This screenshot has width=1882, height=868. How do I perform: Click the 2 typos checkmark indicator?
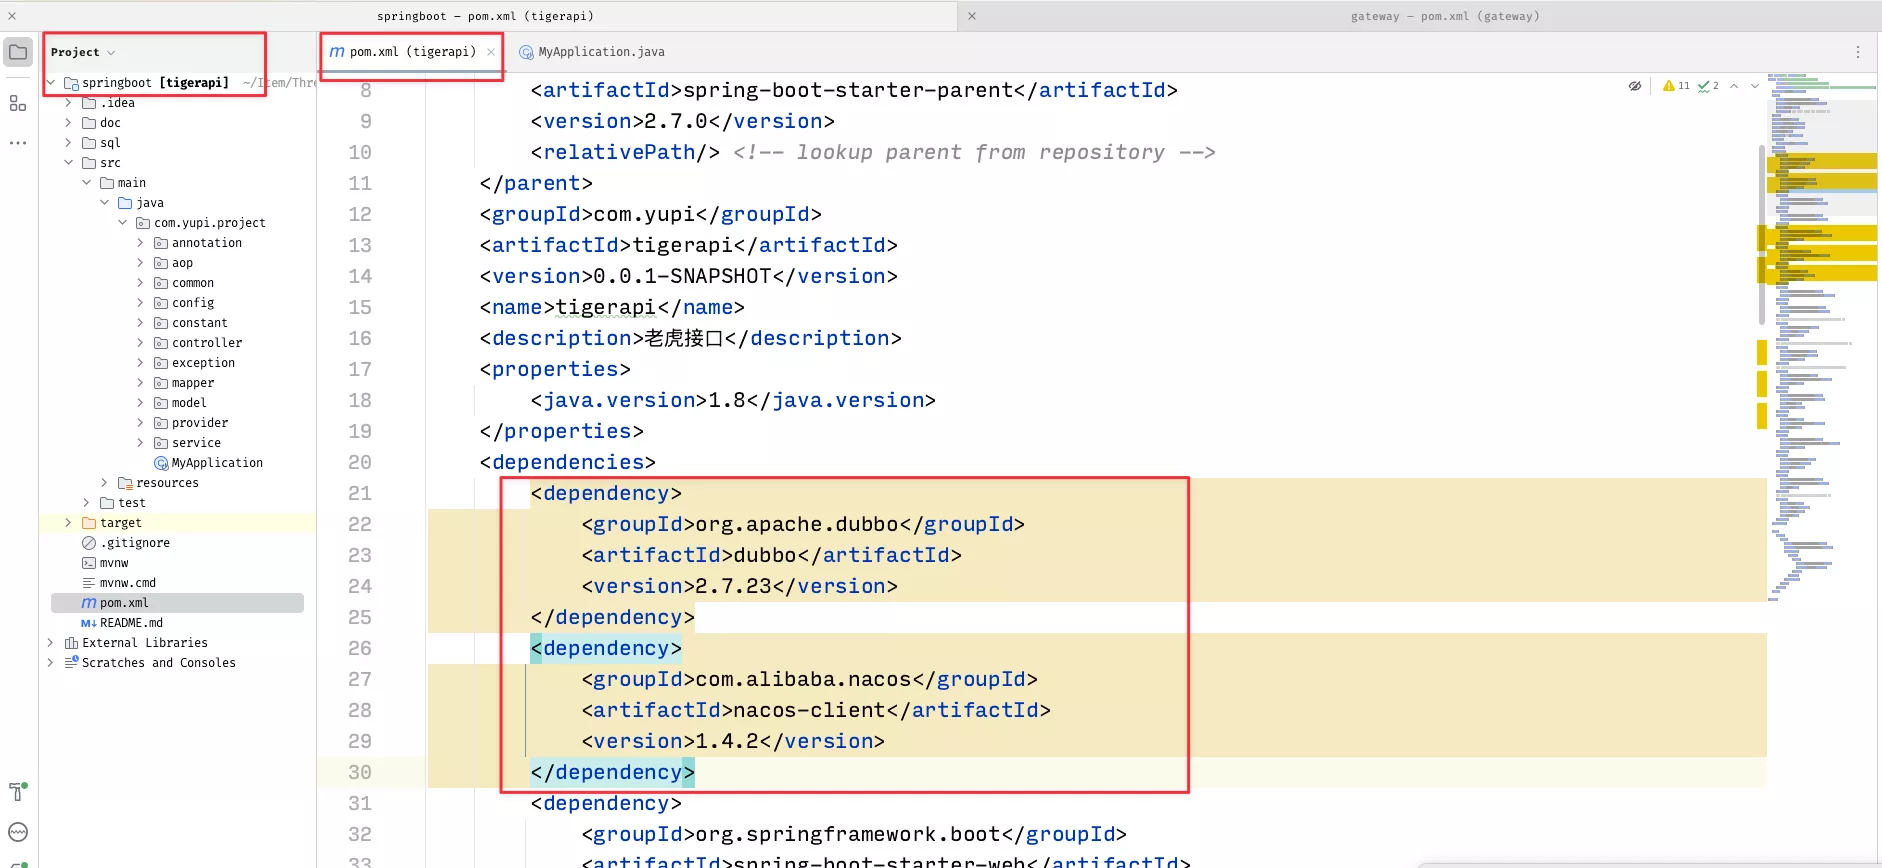click(1708, 86)
